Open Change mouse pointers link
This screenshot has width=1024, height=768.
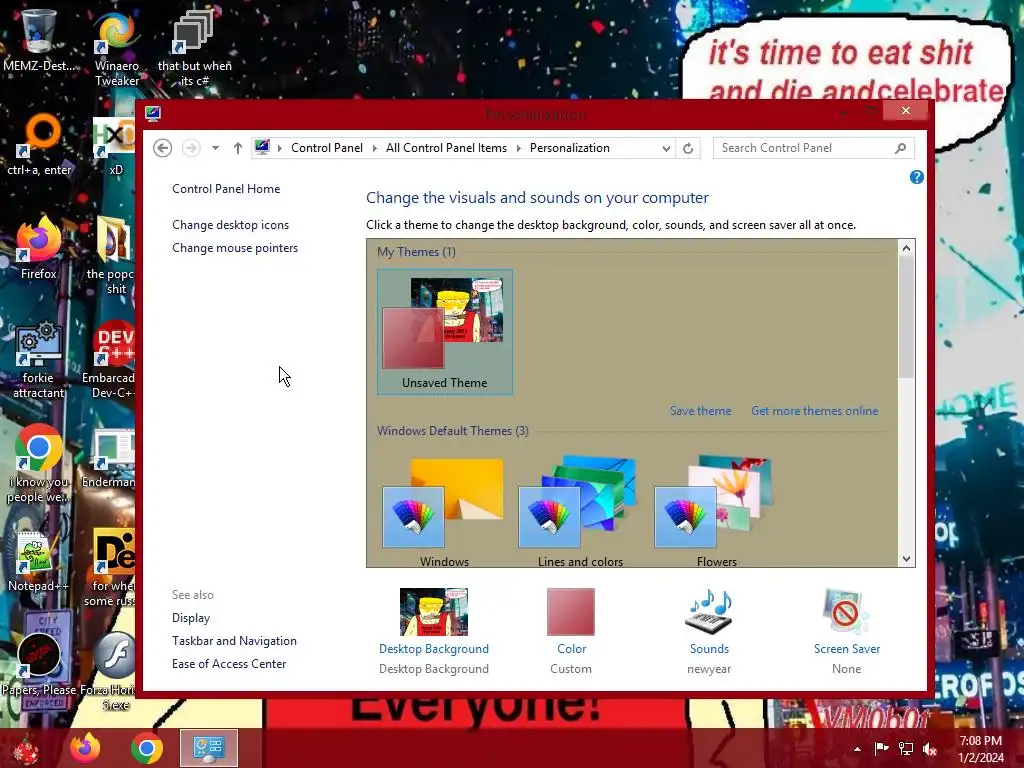[x=235, y=248]
